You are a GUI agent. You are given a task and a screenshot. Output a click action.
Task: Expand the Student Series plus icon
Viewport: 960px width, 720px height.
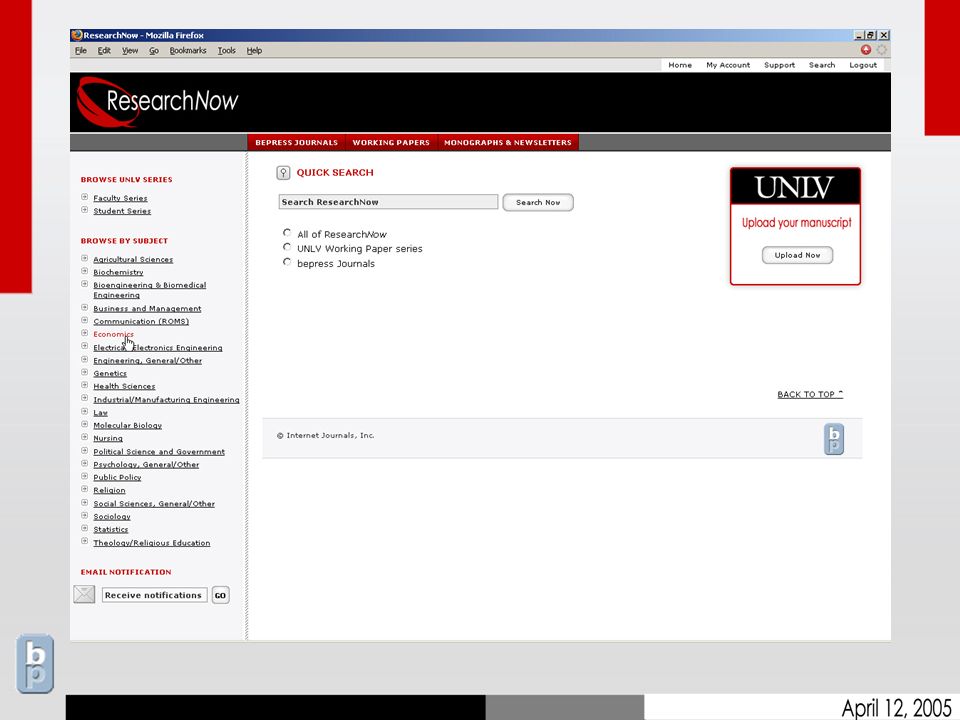(x=84, y=210)
